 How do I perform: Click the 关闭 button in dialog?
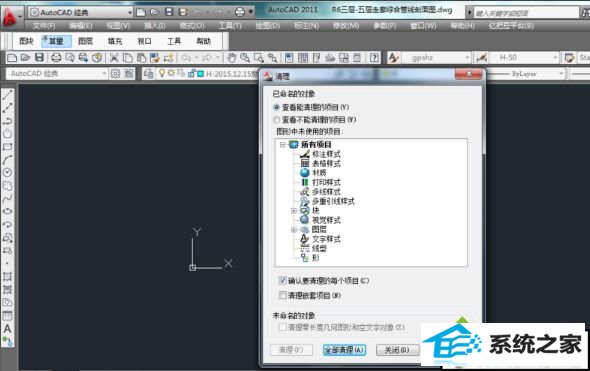(398, 350)
